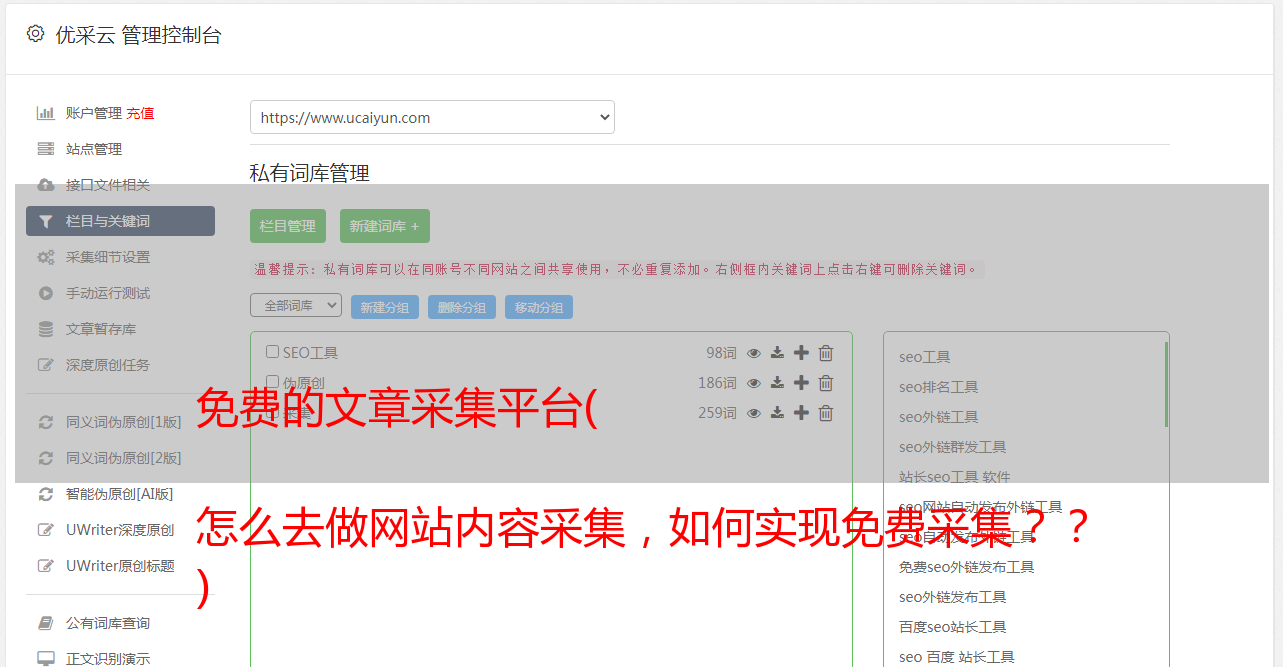Download the 186词 library

click(777, 383)
